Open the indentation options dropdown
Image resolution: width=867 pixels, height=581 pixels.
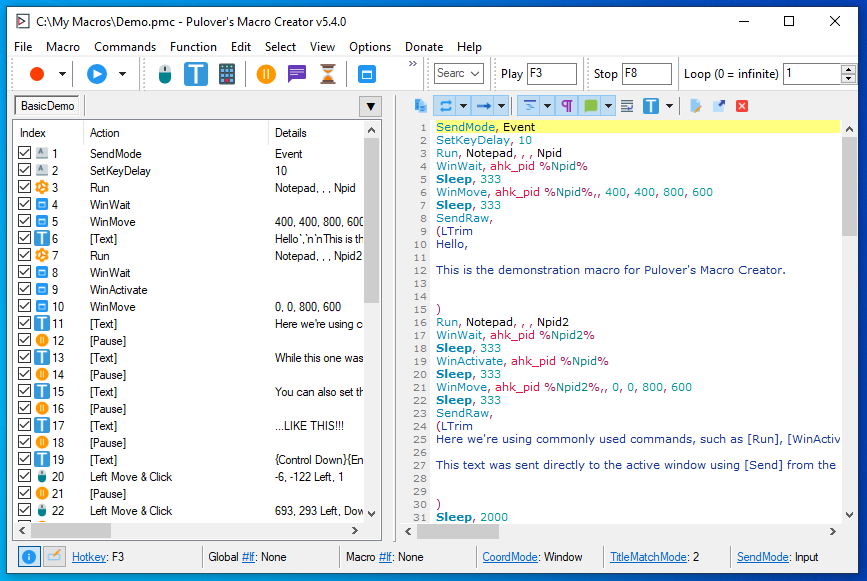click(x=547, y=106)
